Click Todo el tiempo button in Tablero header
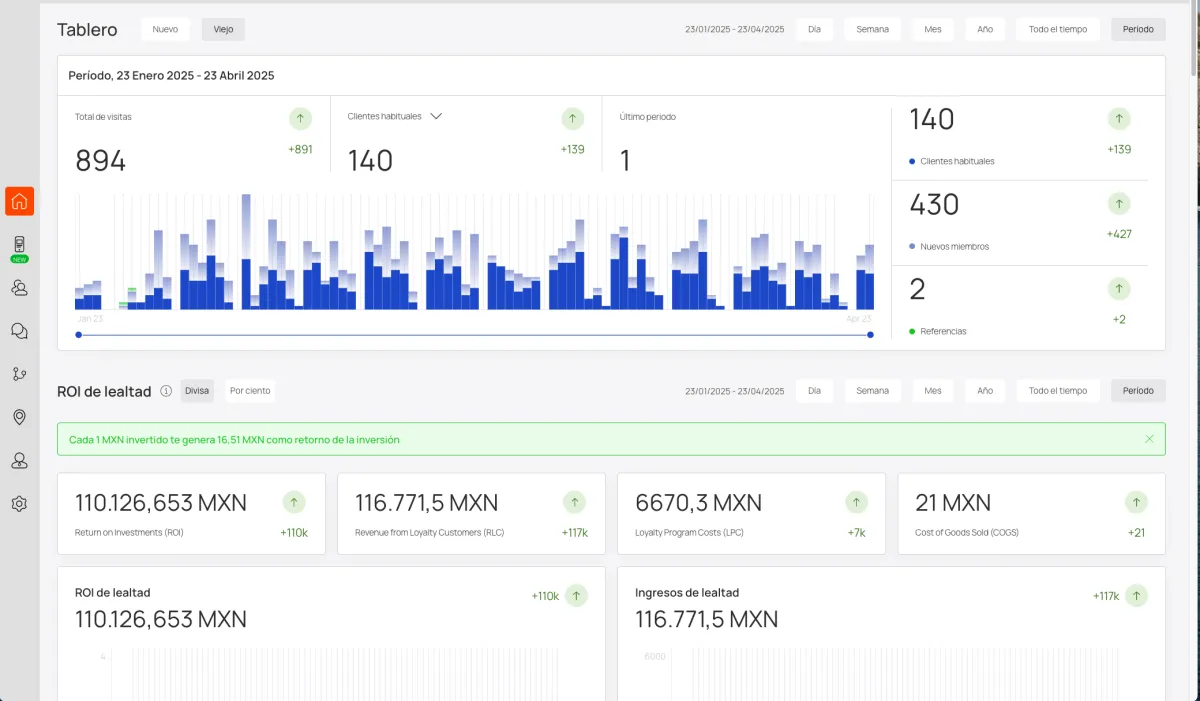 pyautogui.click(x=1057, y=30)
